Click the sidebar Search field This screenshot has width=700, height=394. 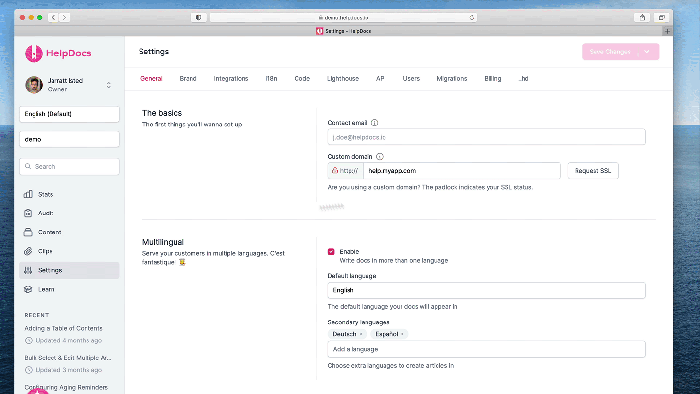click(69, 166)
